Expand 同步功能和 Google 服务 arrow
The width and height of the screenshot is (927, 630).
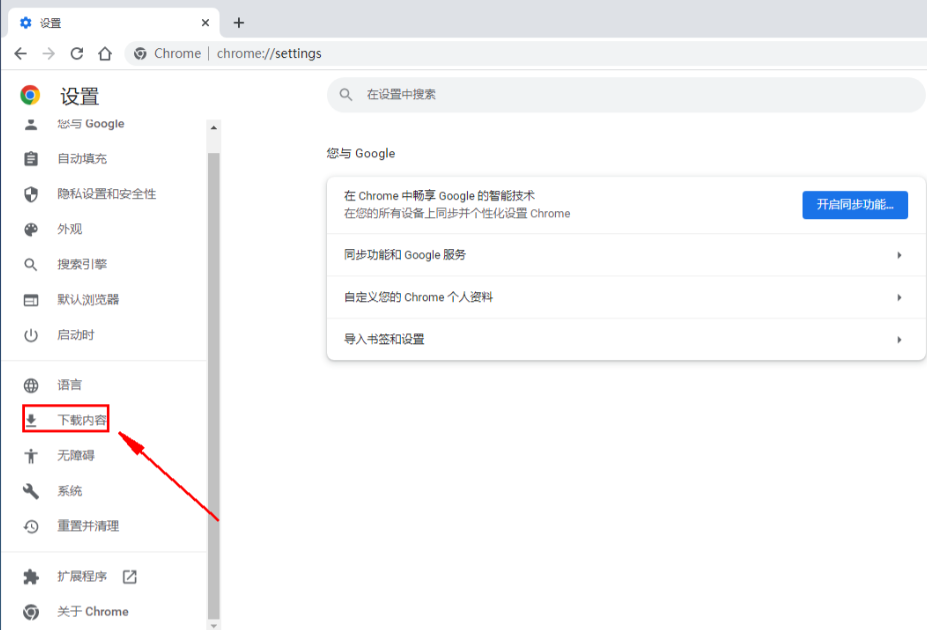(x=899, y=255)
